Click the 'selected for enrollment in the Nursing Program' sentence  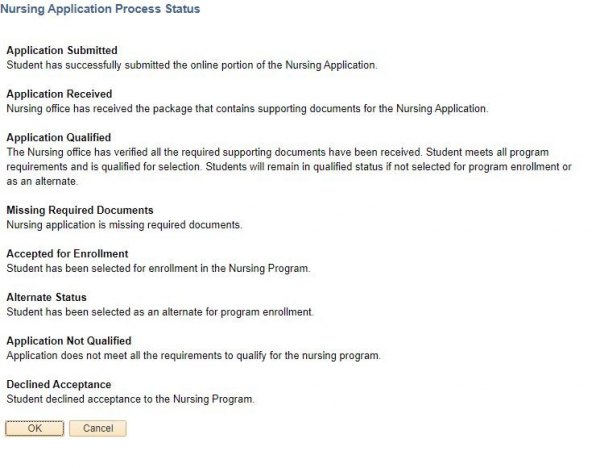(158, 268)
